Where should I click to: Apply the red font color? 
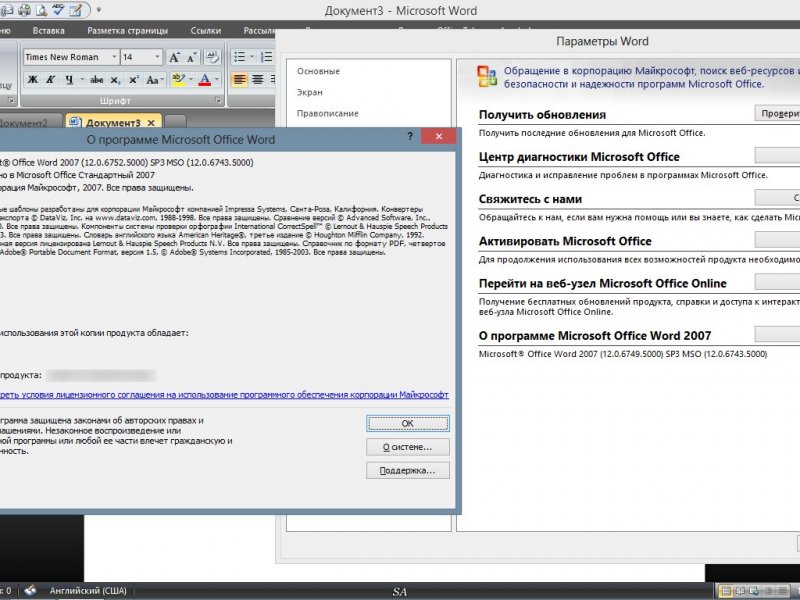pyautogui.click(x=205, y=80)
